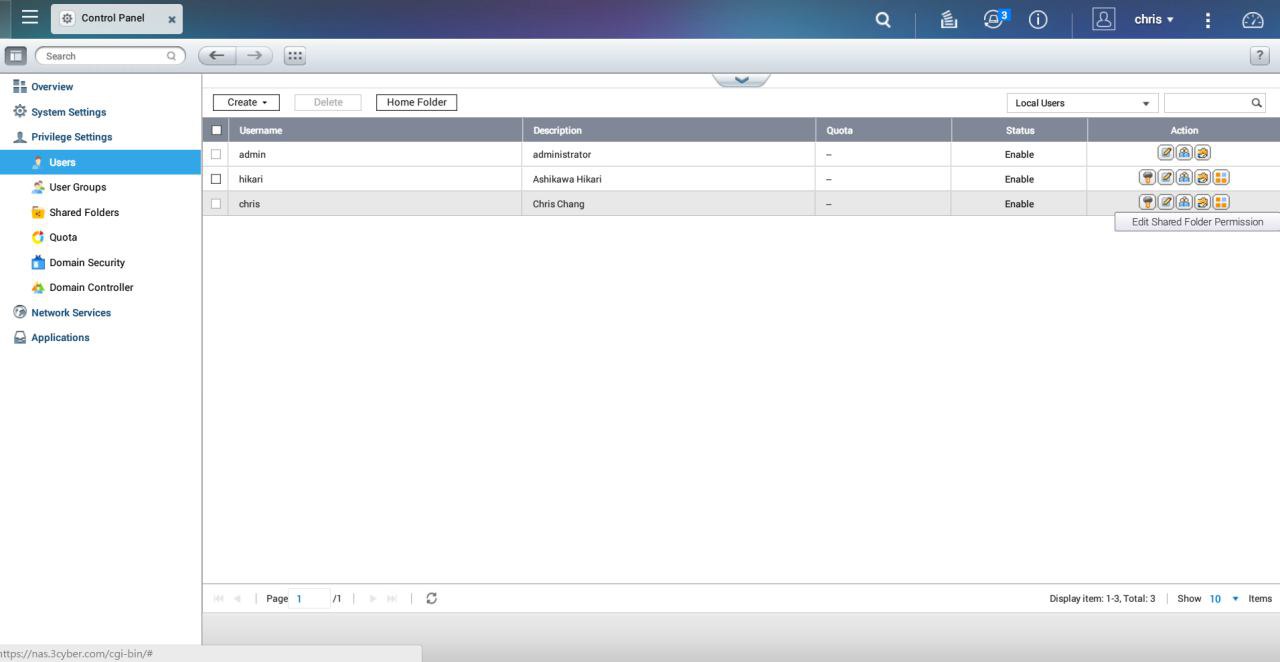
Task: Open the chris account dropdown menu
Action: pyautogui.click(x=1154, y=20)
